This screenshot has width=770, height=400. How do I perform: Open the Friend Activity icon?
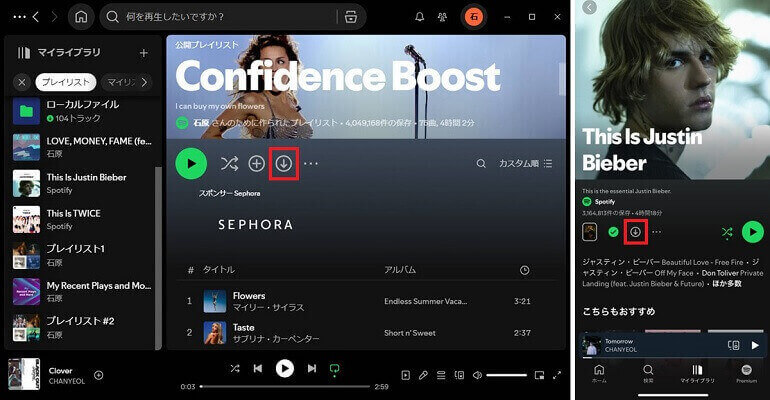point(442,17)
